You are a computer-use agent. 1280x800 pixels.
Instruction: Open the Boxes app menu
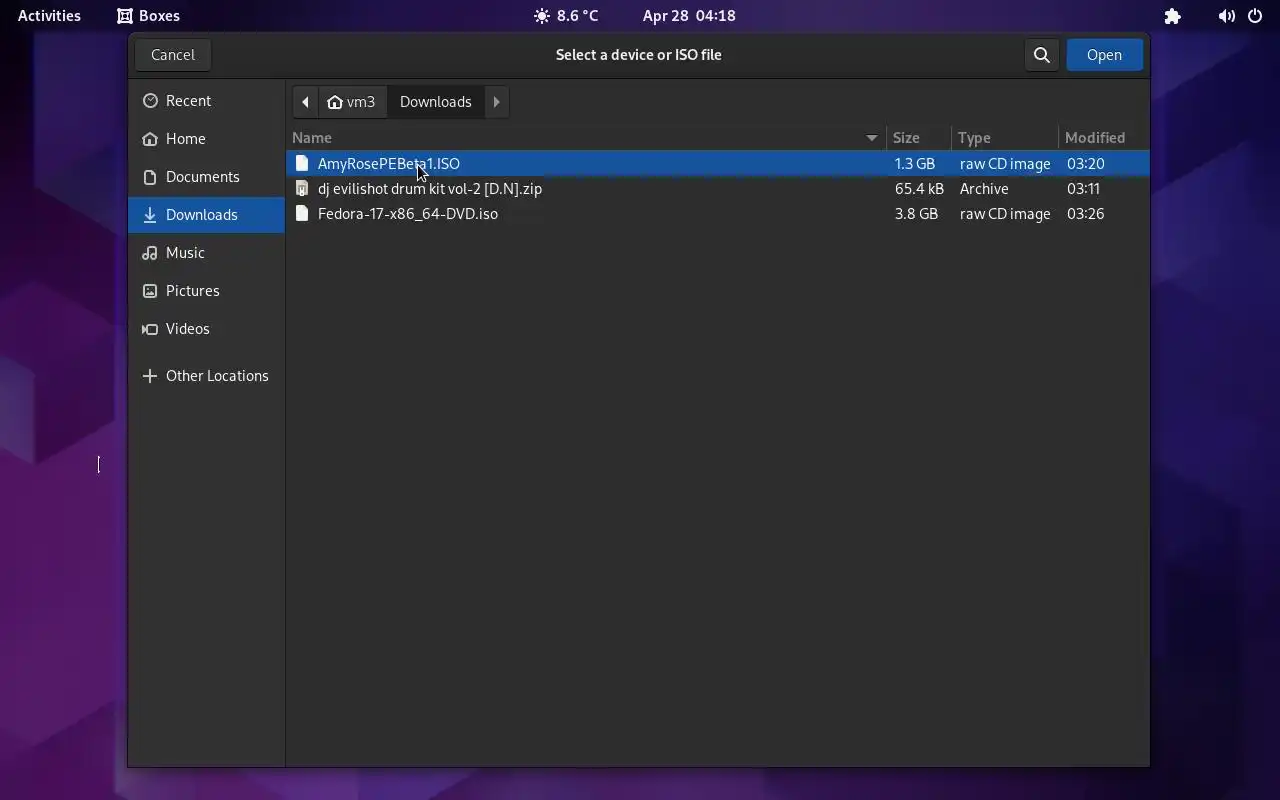148,16
